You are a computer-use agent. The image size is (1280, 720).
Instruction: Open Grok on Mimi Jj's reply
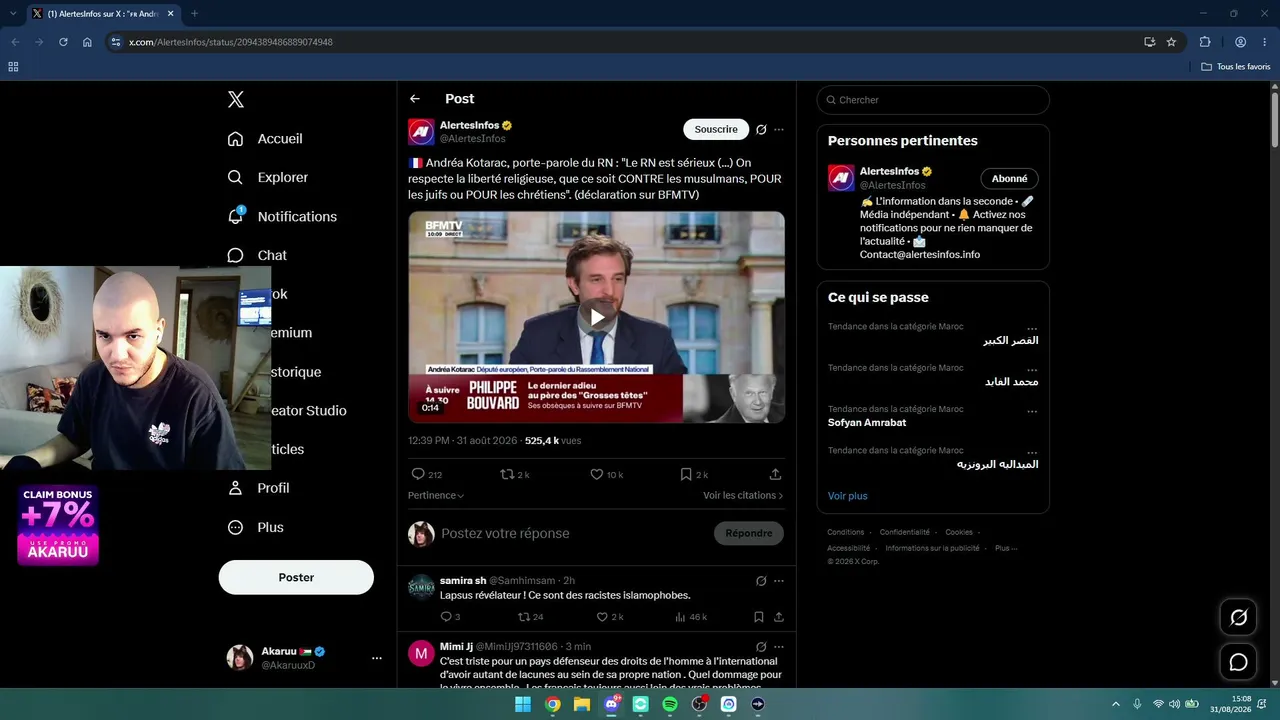pos(761,646)
